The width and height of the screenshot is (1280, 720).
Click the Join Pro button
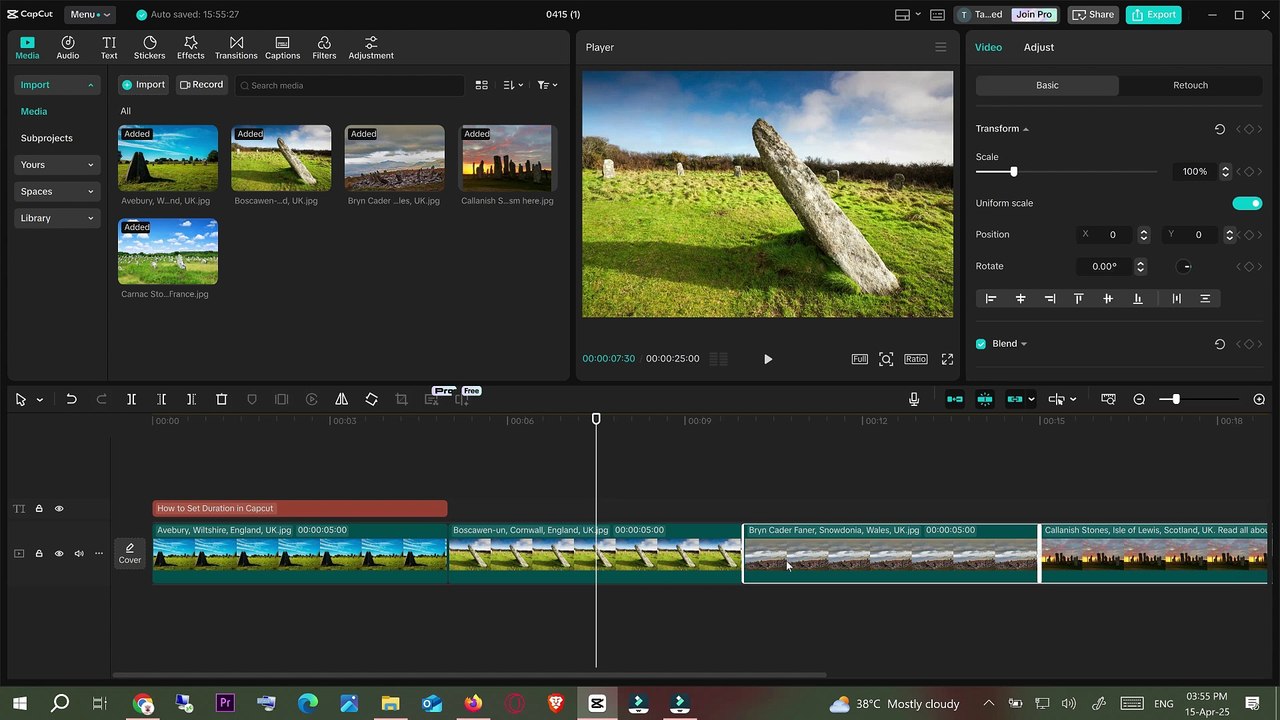click(x=1034, y=14)
